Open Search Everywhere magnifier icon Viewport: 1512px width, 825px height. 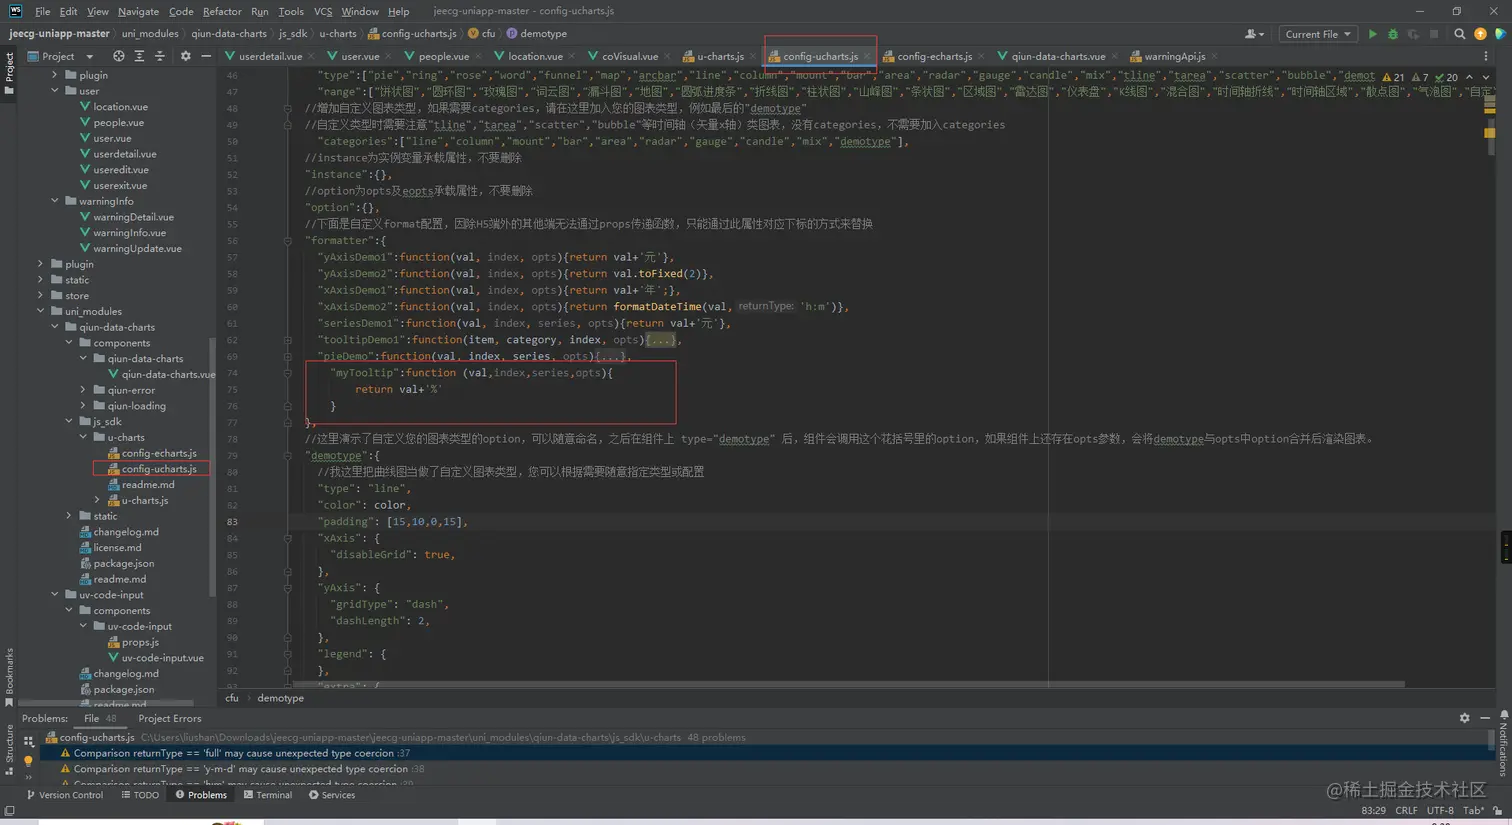coord(1459,34)
